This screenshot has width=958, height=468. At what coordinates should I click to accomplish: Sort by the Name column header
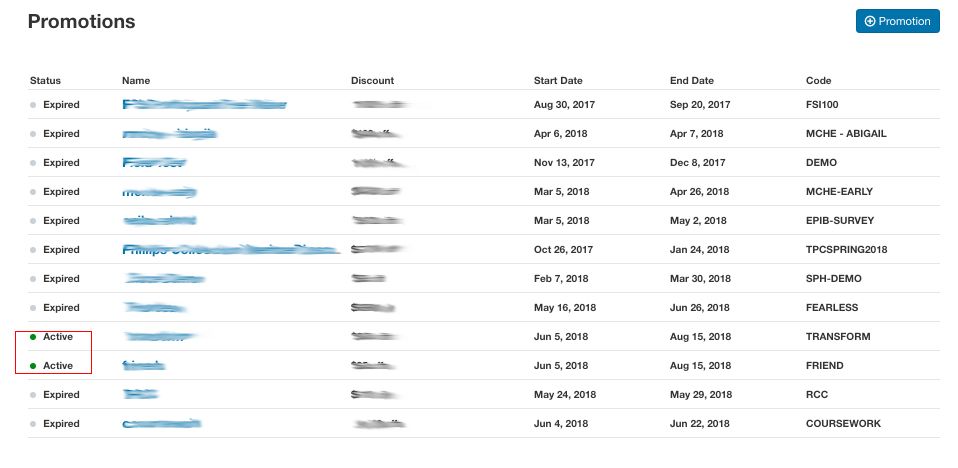tap(135, 81)
